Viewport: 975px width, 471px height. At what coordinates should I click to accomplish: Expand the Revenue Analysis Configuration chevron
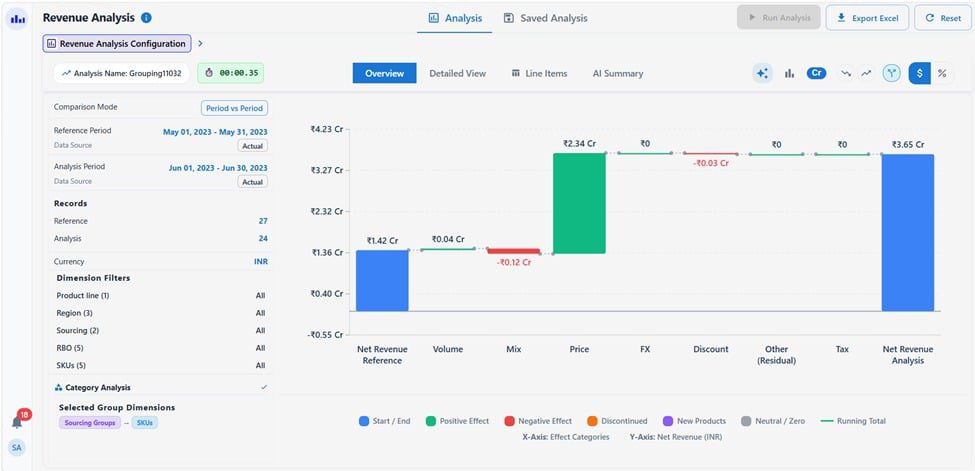click(200, 44)
